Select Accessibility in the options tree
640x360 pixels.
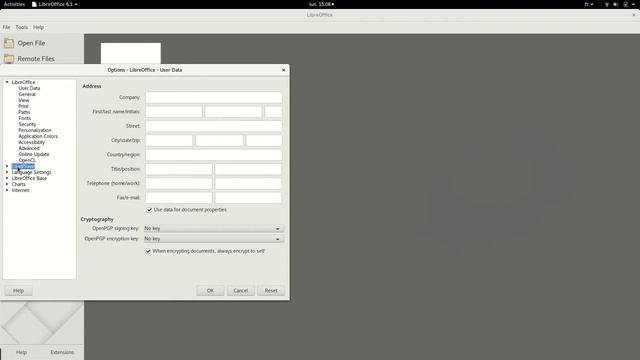coord(31,142)
